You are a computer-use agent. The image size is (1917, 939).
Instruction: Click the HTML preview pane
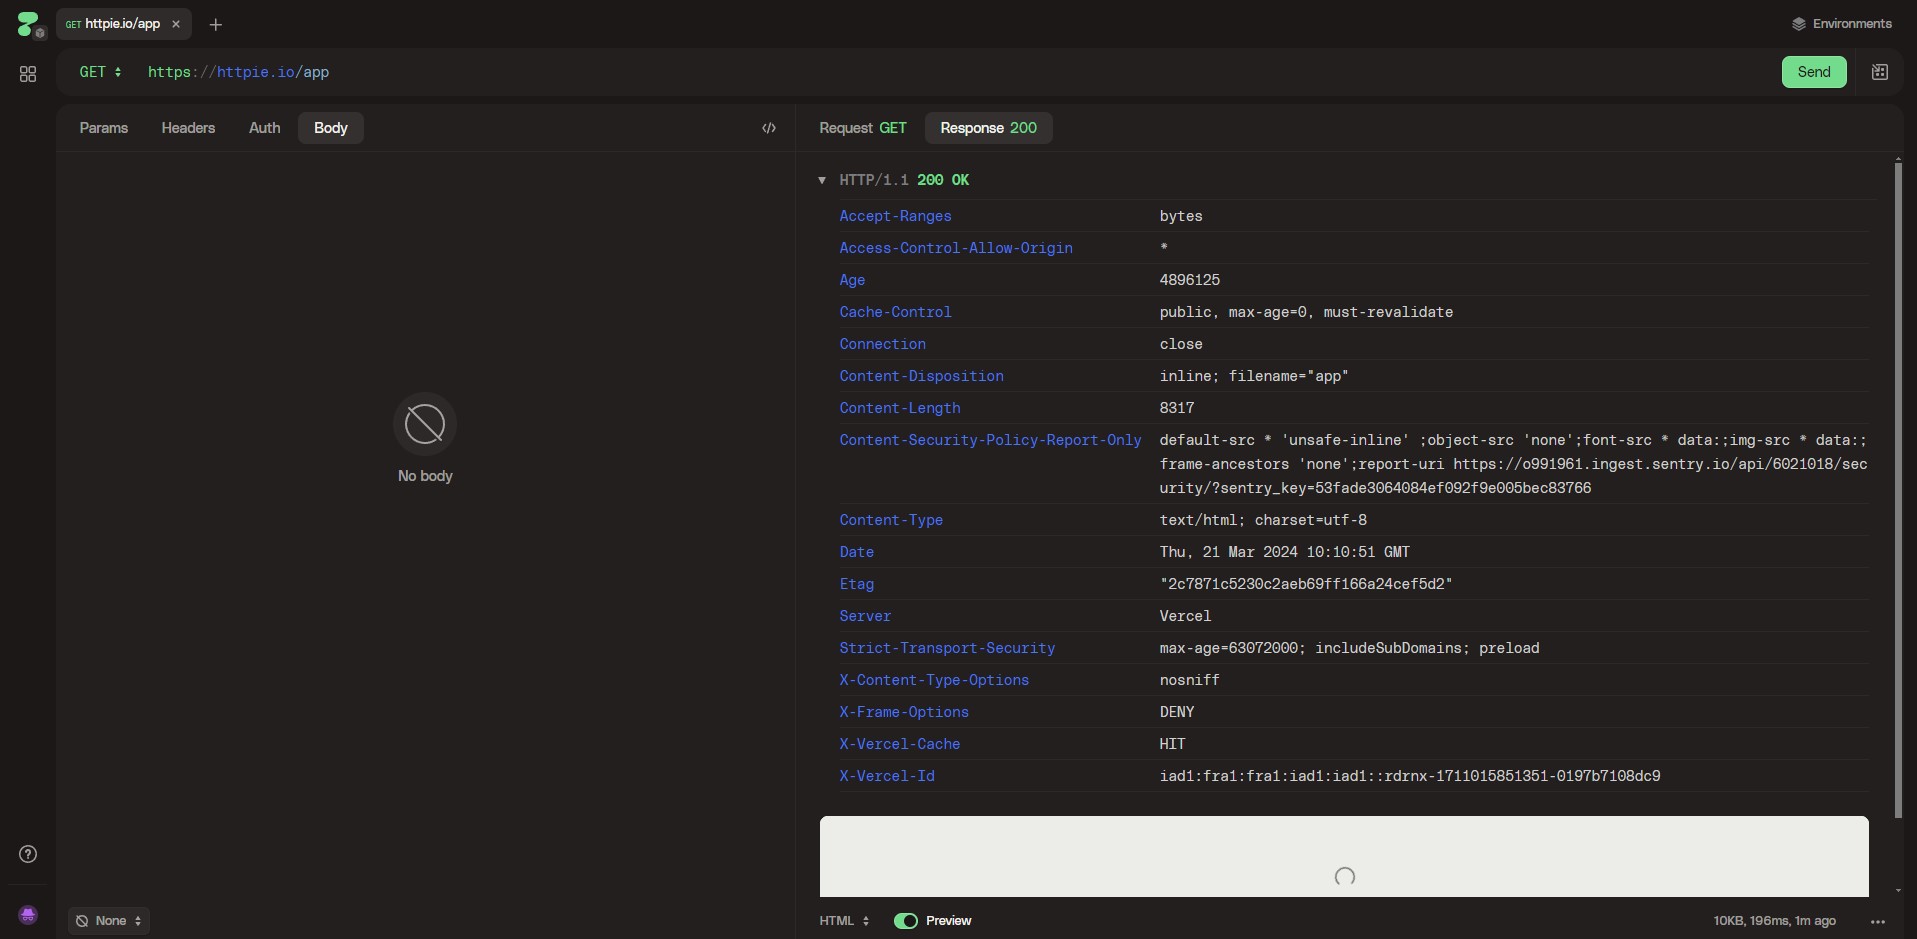tap(1344, 857)
